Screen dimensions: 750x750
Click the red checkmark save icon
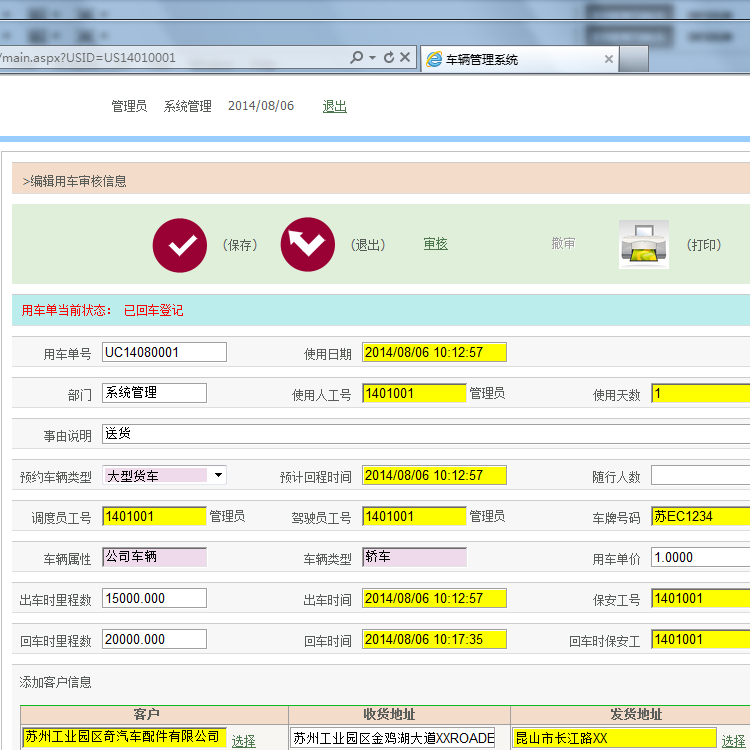click(180, 245)
